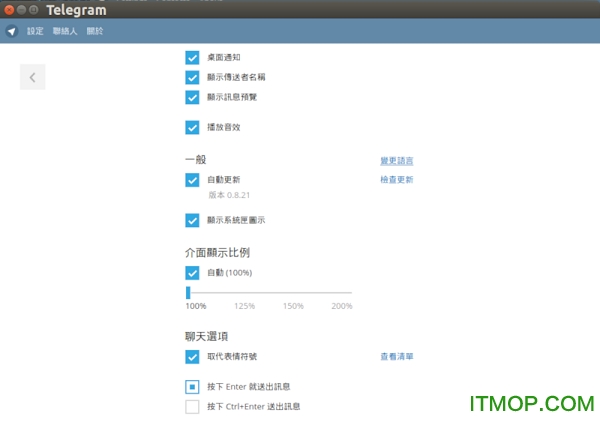Click the Telegram window title text
The image size is (600, 429).
click(77, 10)
